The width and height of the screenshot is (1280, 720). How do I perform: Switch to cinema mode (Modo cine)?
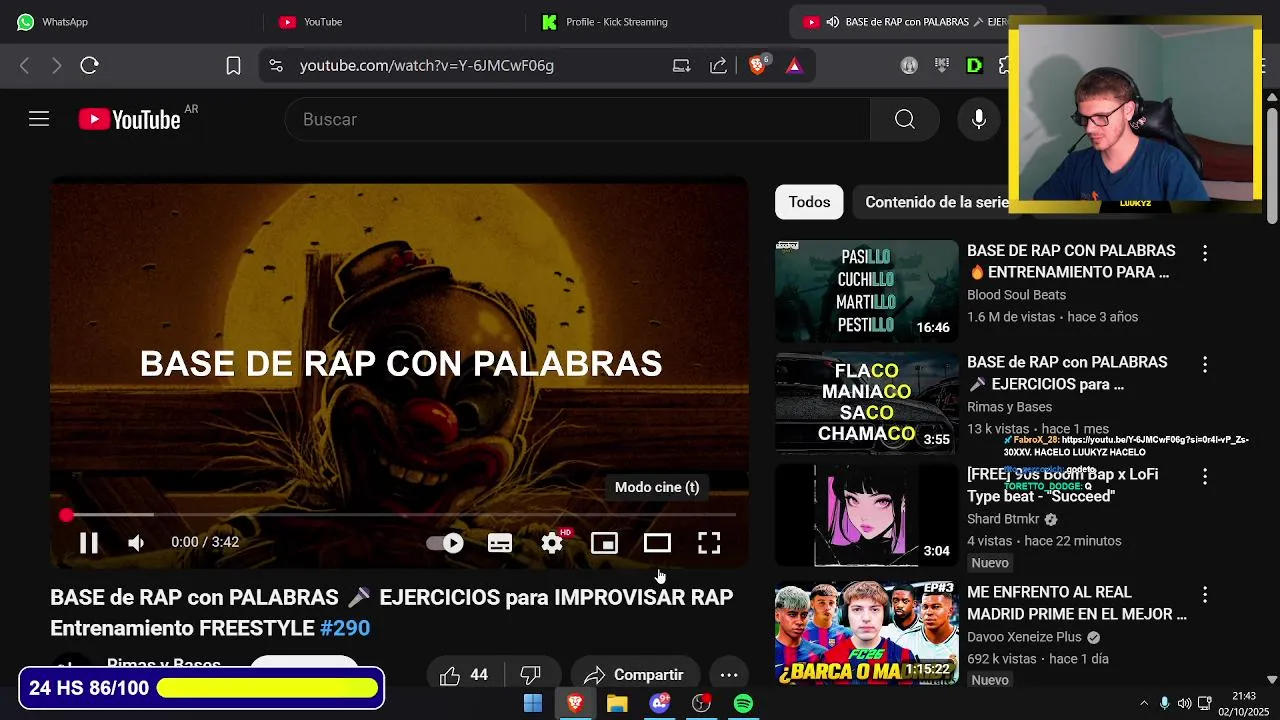tap(657, 543)
